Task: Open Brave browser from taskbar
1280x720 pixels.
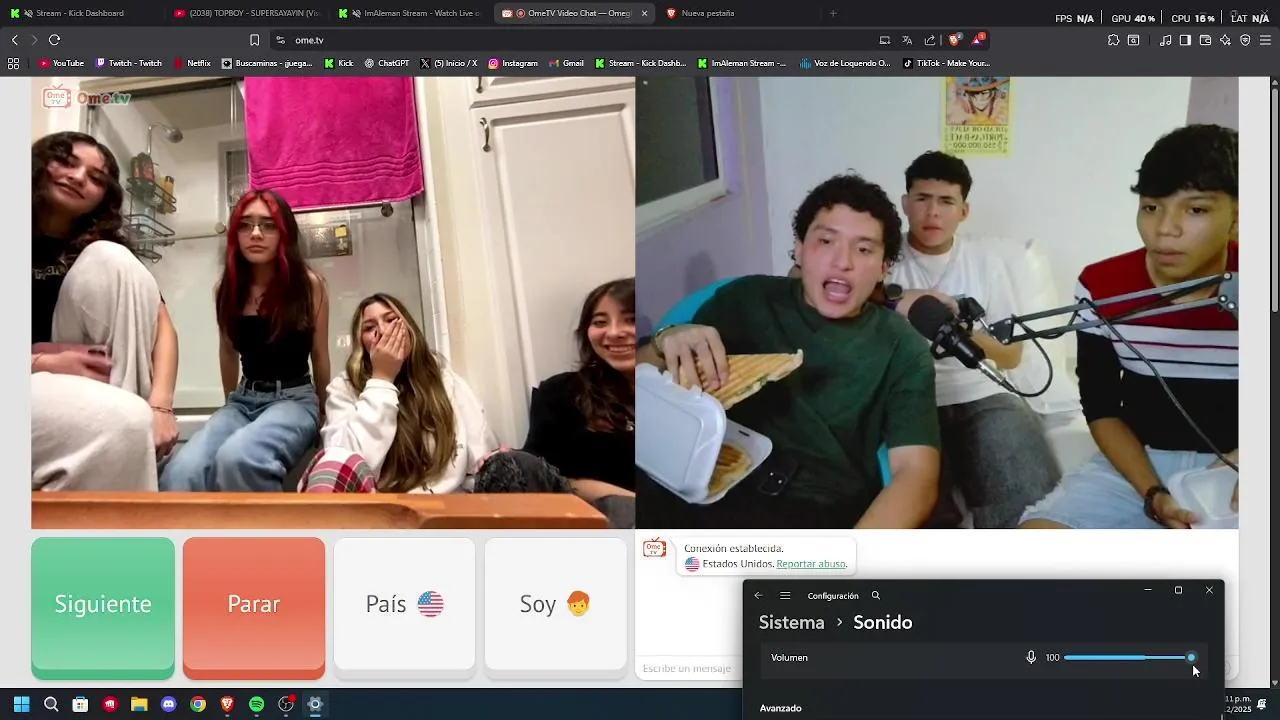Action: (x=227, y=704)
